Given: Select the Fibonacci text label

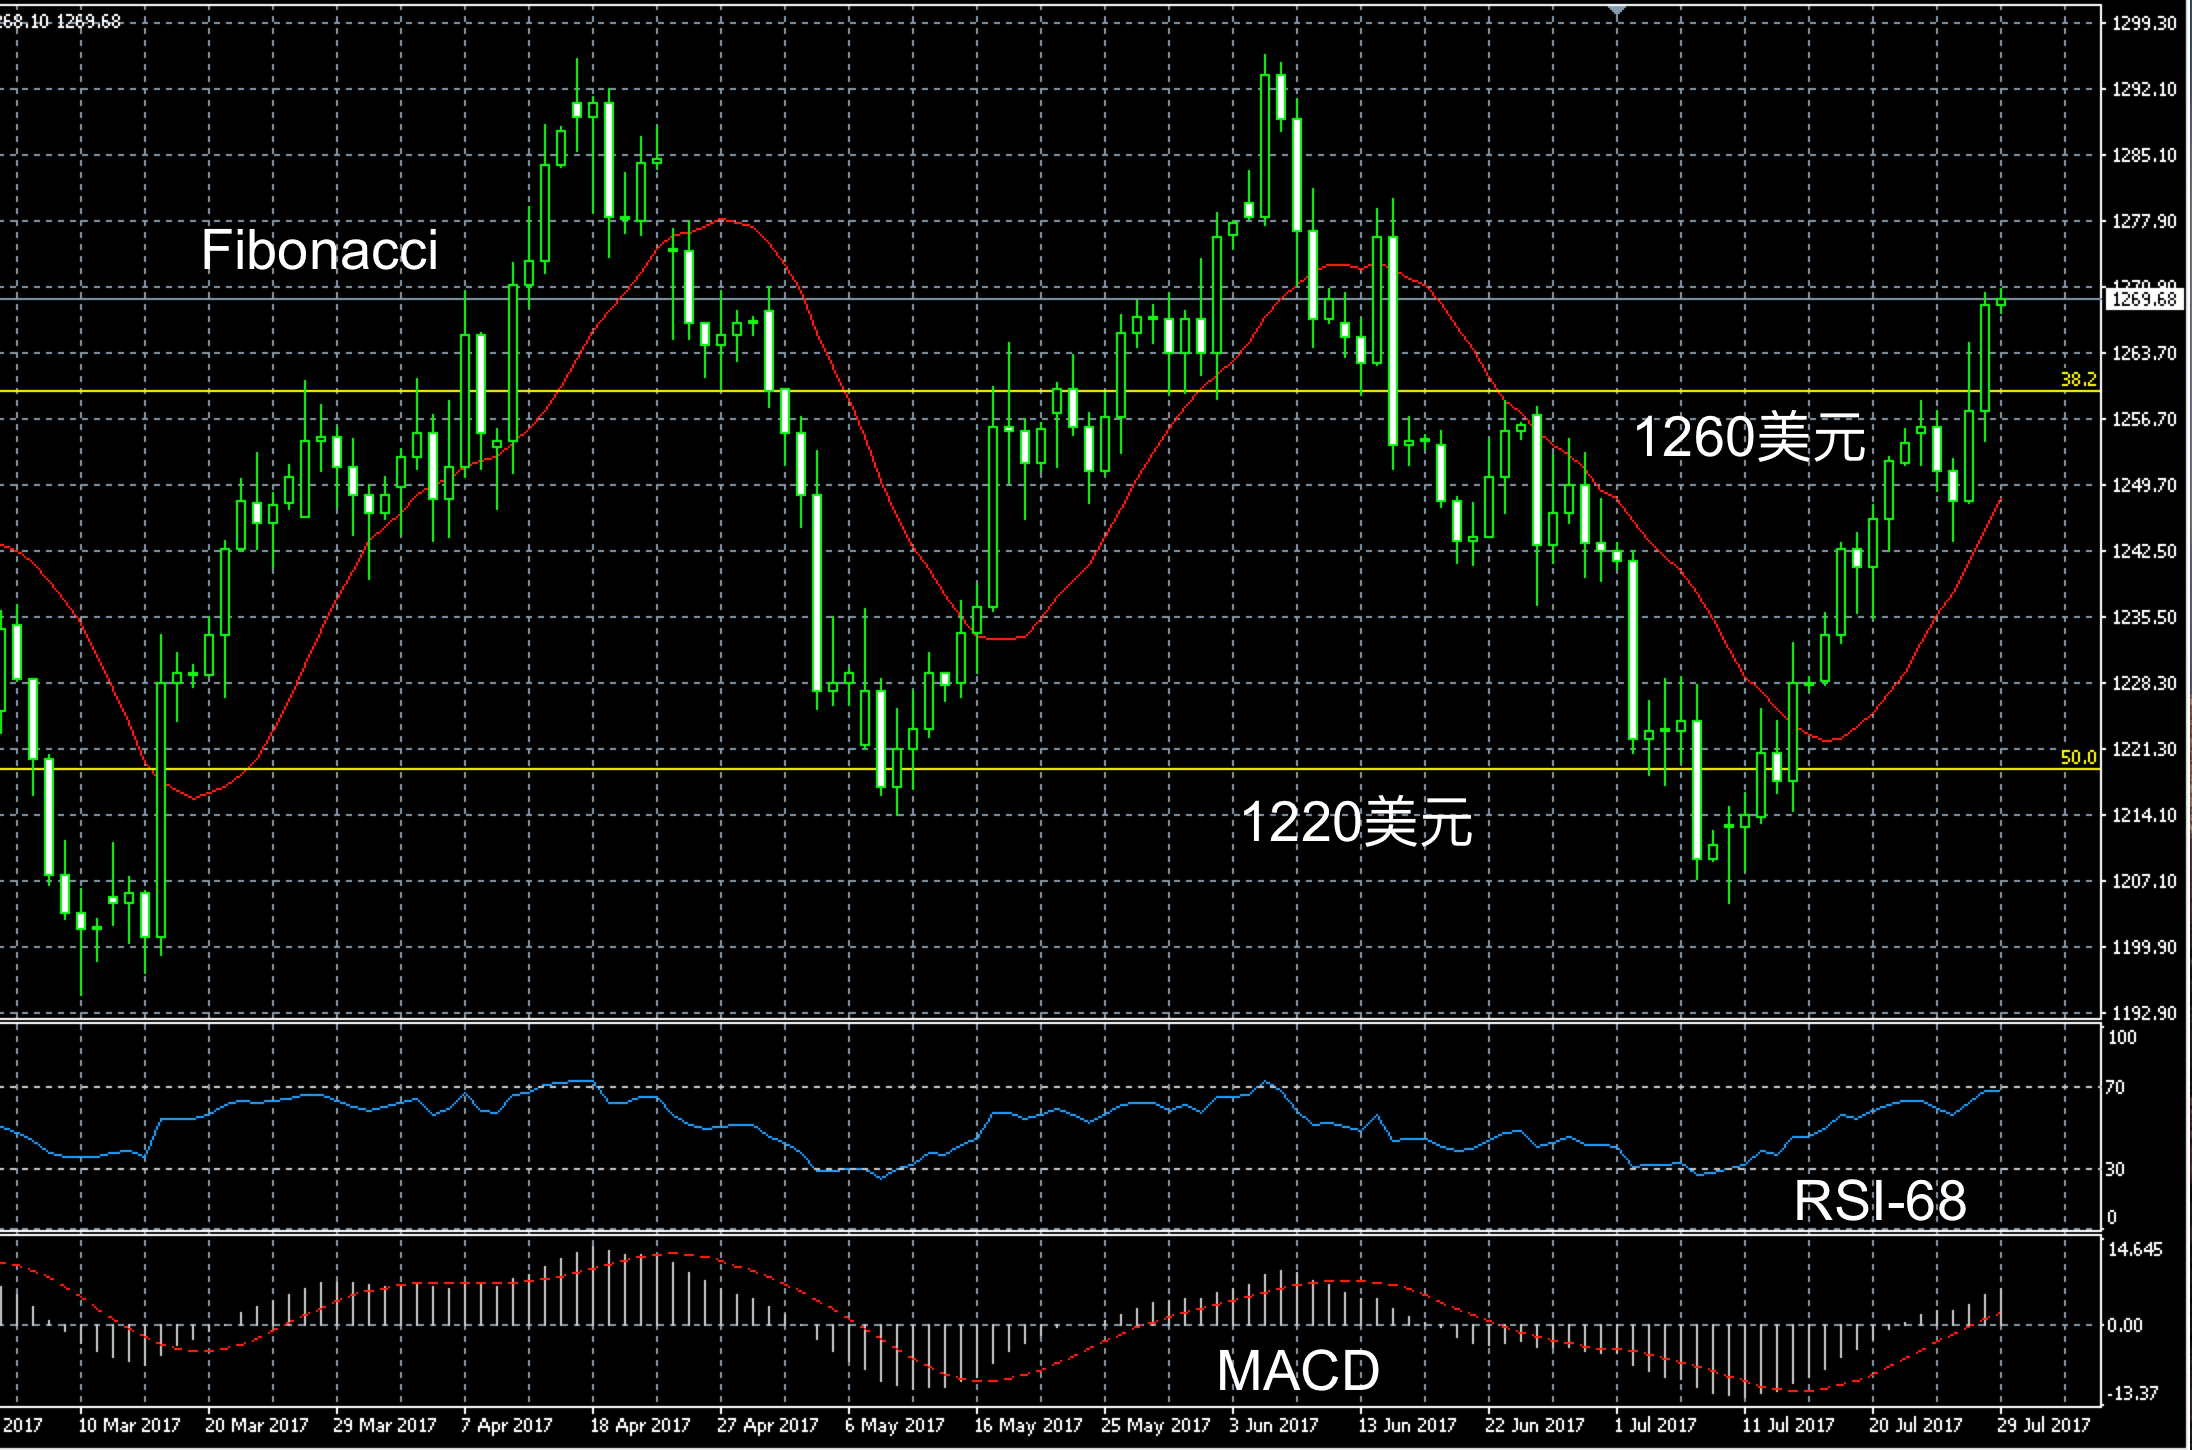Looking at the screenshot, I should pyautogui.click(x=319, y=250).
